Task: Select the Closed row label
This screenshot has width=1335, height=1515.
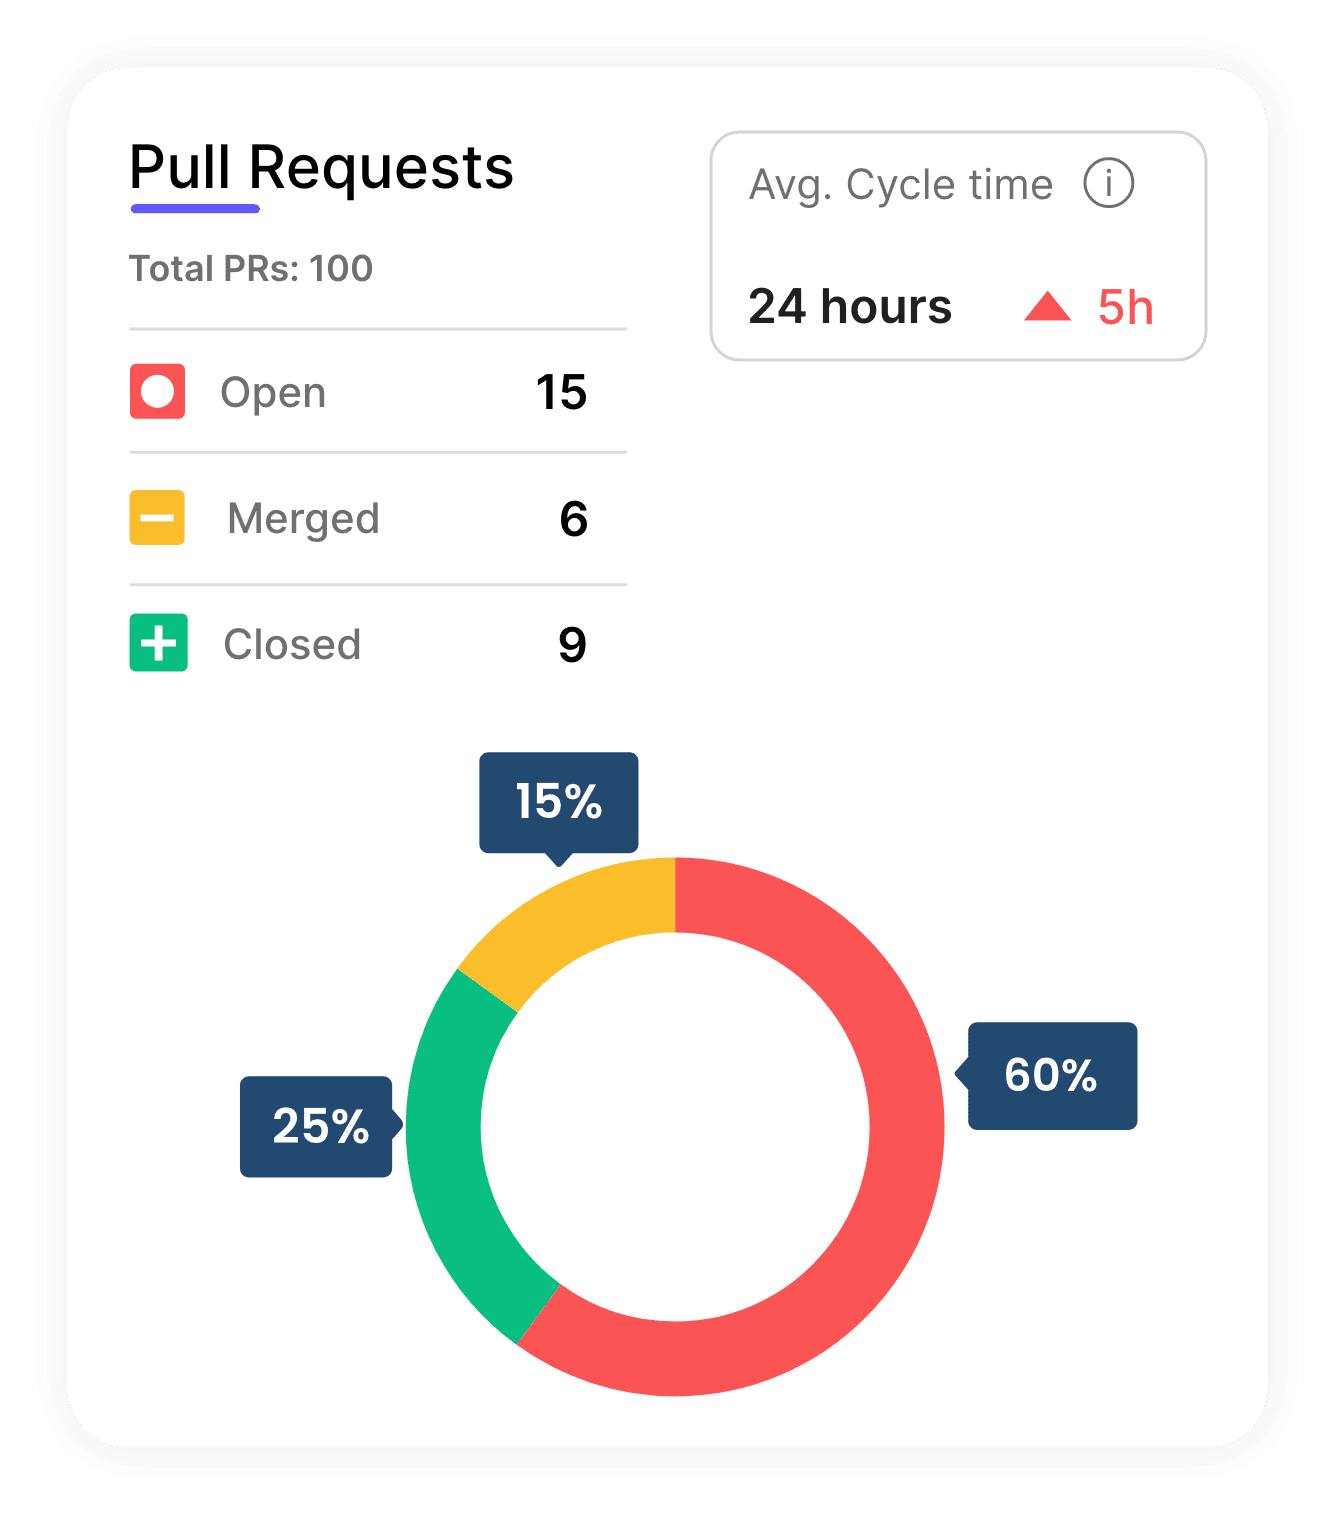Action: [292, 645]
